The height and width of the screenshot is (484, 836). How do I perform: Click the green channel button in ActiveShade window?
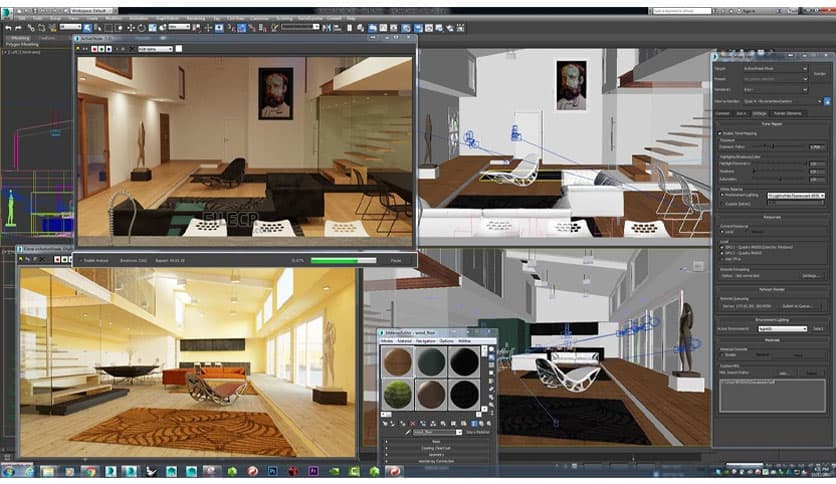click(x=101, y=49)
